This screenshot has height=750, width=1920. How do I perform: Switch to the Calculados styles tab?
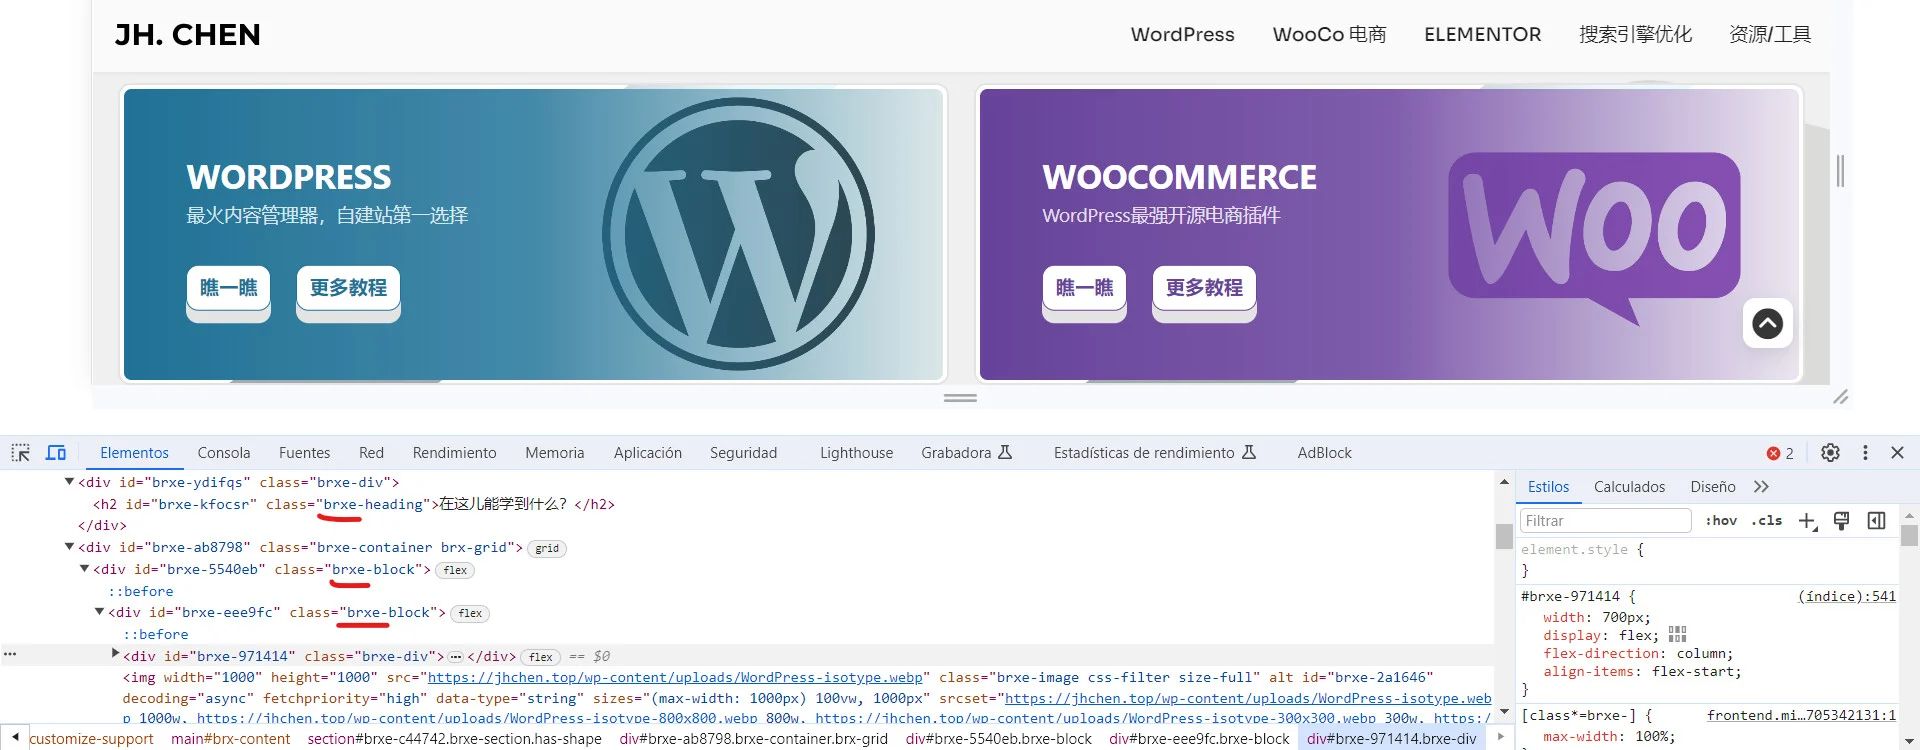[1629, 487]
